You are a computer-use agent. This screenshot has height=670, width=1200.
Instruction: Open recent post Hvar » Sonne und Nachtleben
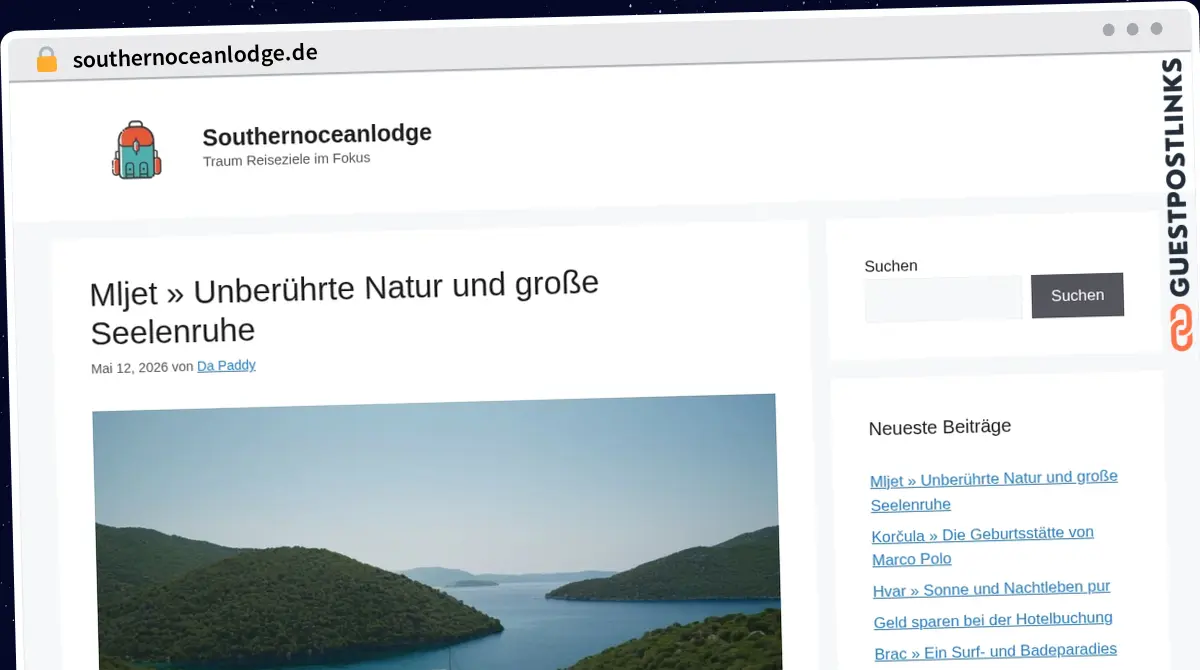[x=992, y=589]
